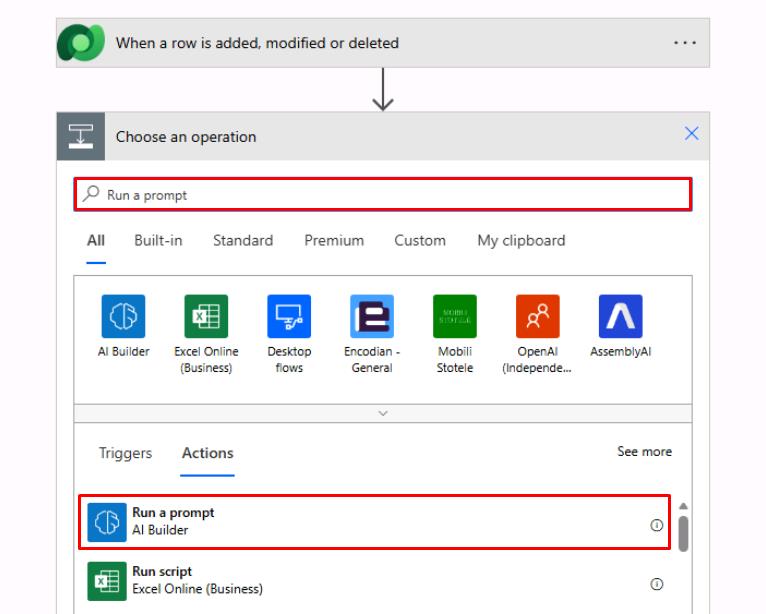Switch to the Premium tab

pos(334,240)
